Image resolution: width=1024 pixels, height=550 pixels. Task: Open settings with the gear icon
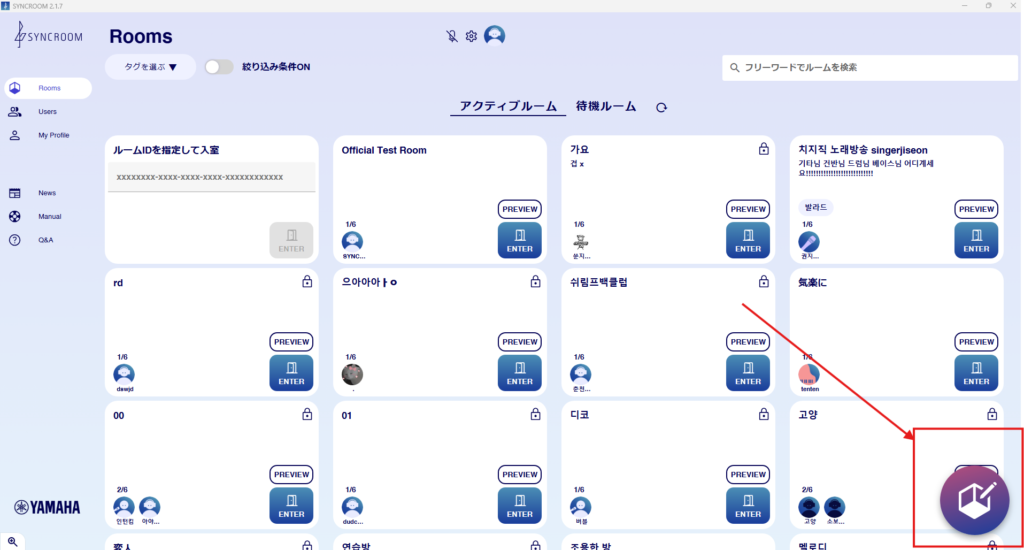(x=471, y=36)
